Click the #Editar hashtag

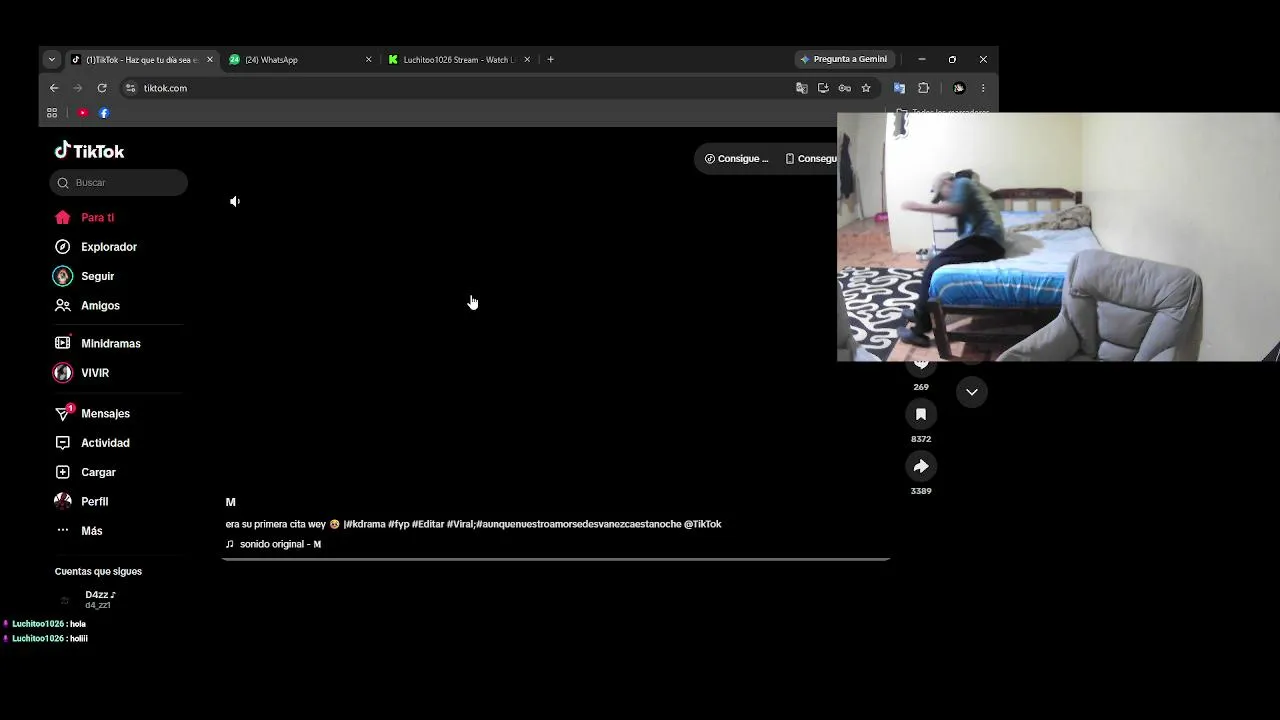[428, 524]
